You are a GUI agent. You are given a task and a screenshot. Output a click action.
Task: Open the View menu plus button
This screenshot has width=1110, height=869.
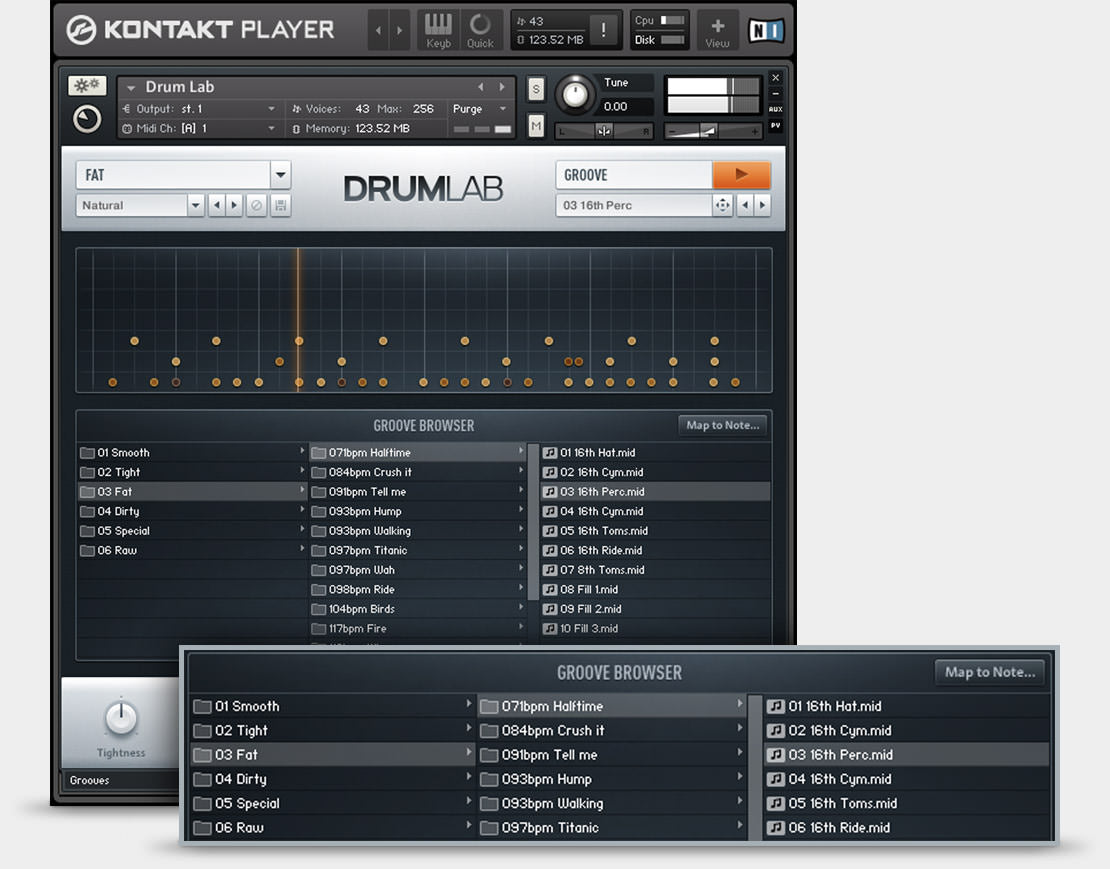717,30
